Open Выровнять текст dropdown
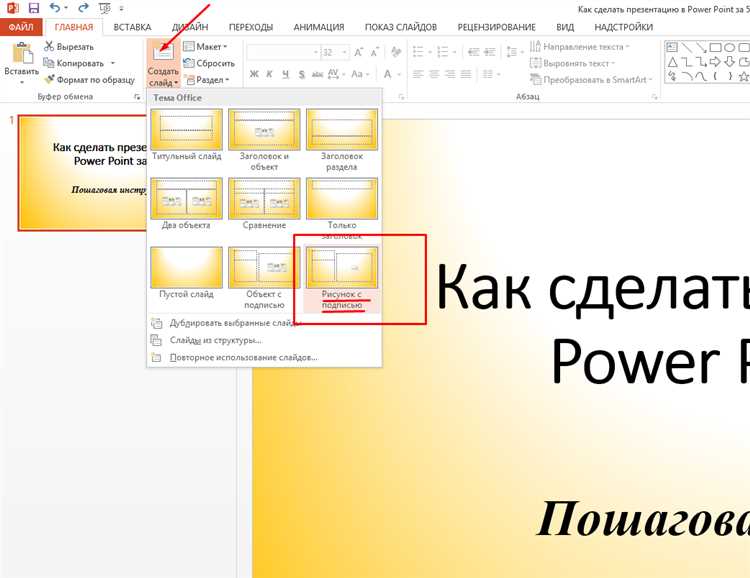This screenshot has height=578, width=750. point(572,63)
